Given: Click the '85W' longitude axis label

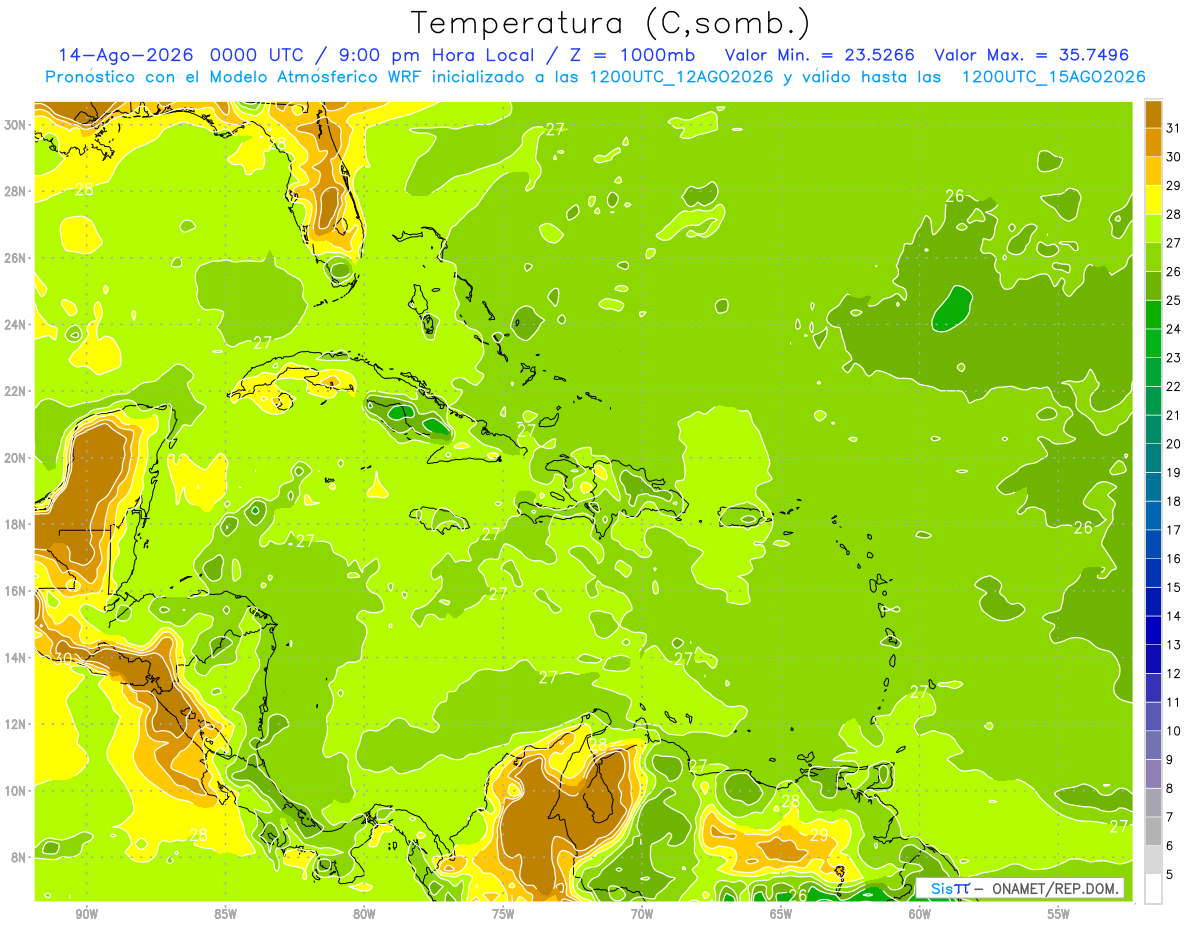Looking at the screenshot, I should 225,914.
